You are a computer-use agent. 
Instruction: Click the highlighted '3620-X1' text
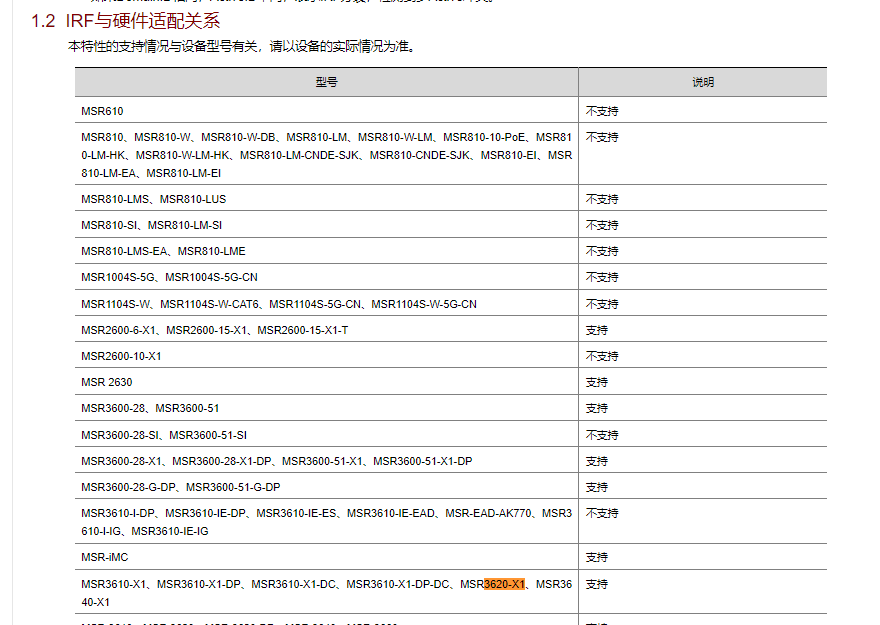[x=505, y=584]
